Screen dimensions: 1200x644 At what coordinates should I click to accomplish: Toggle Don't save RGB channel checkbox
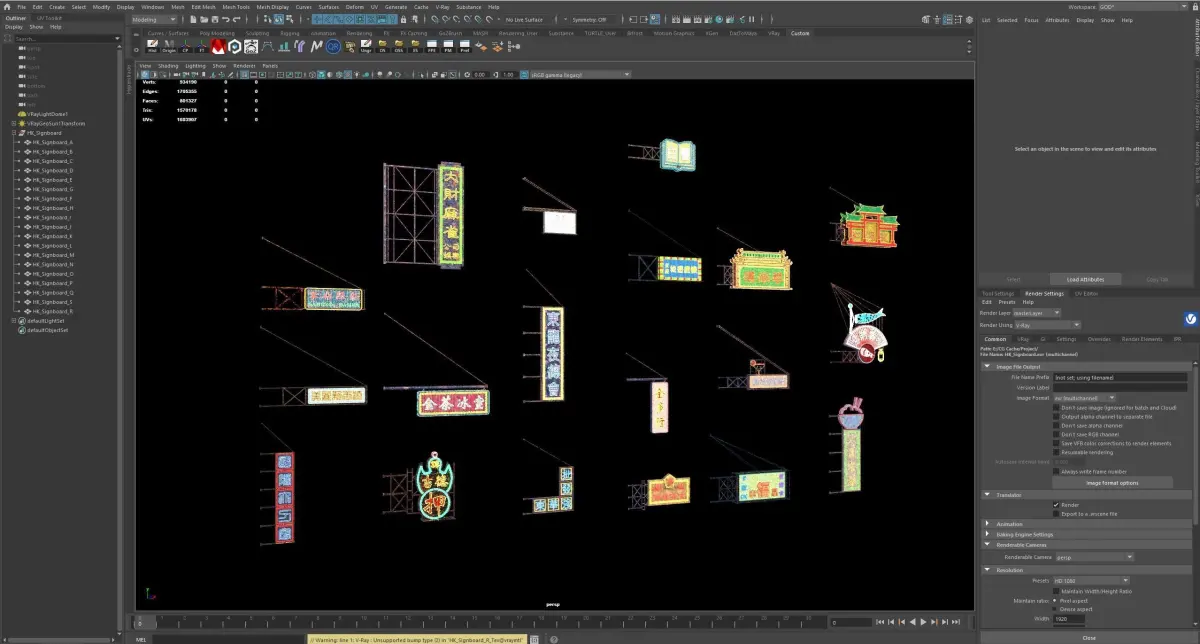[x=1056, y=435]
